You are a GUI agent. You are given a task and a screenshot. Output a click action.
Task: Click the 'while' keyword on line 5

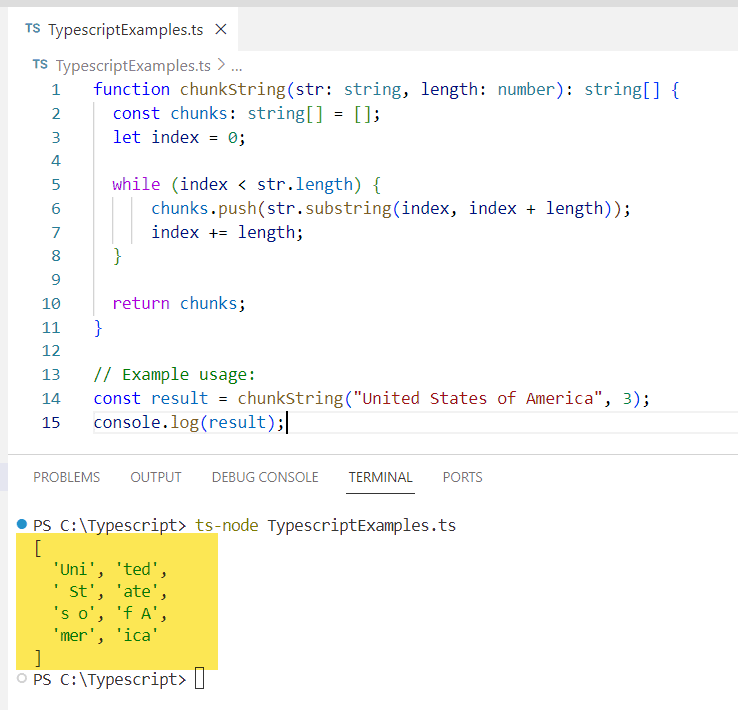(136, 184)
